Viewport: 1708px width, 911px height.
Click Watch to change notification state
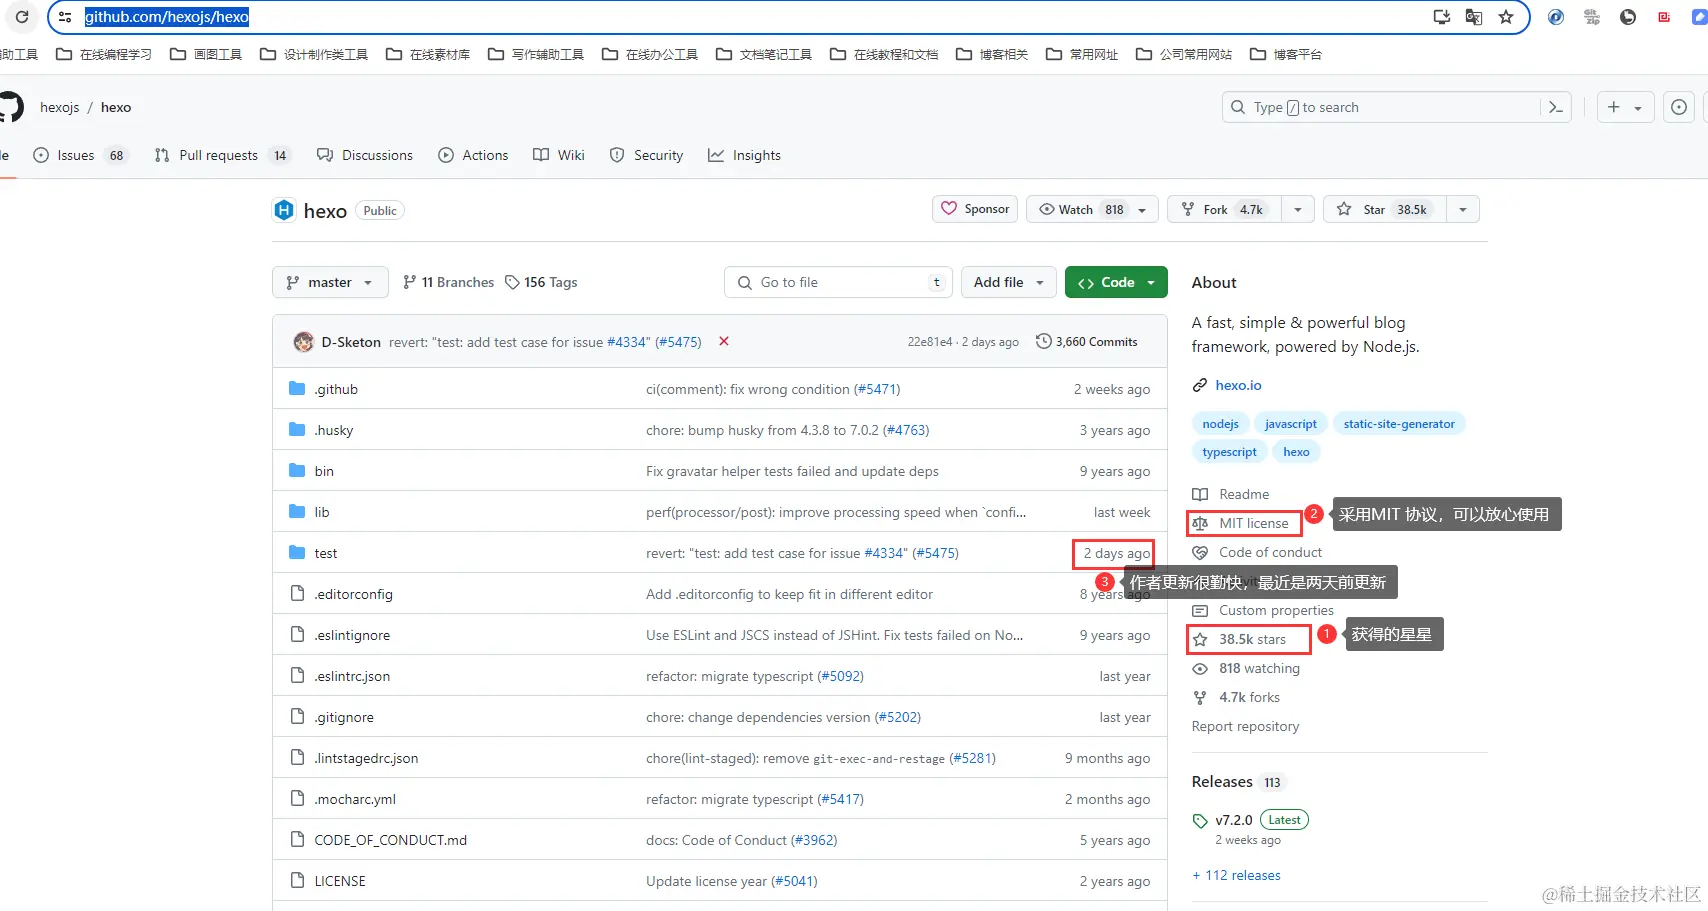coord(1077,209)
